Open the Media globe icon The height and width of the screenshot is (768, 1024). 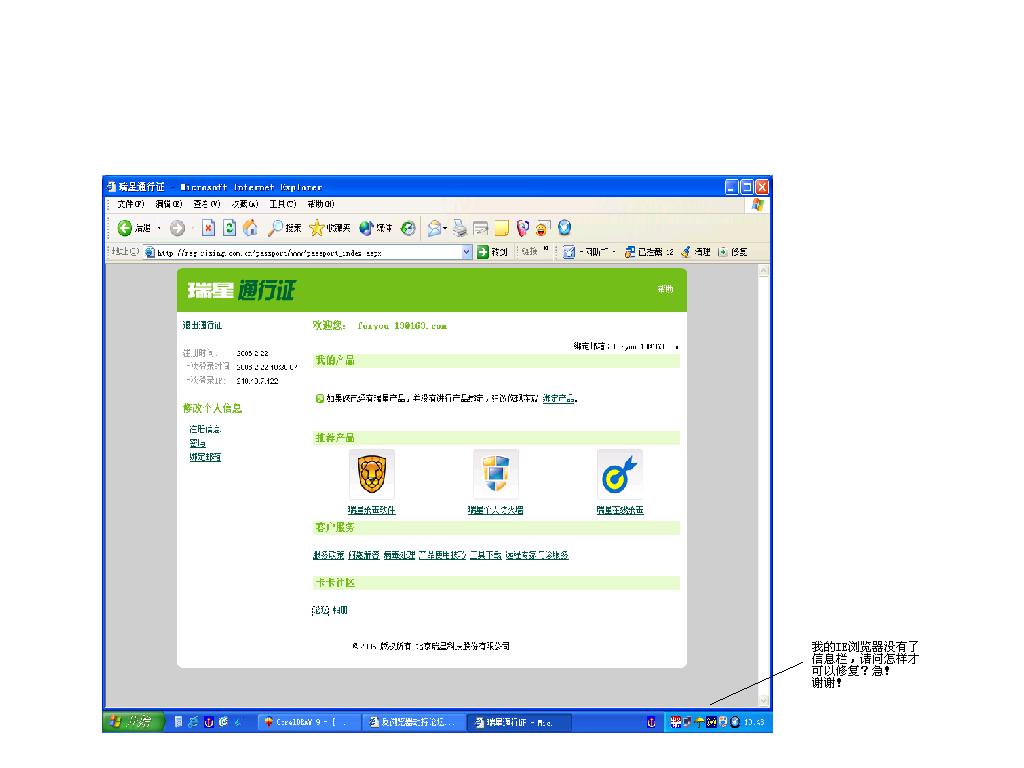pyautogui.click(x=366, y=228)
